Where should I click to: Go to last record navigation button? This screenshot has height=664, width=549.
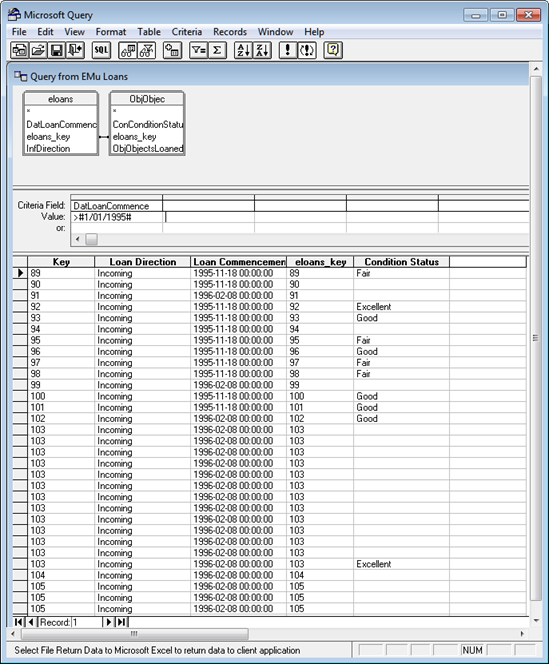coord(121,622)
